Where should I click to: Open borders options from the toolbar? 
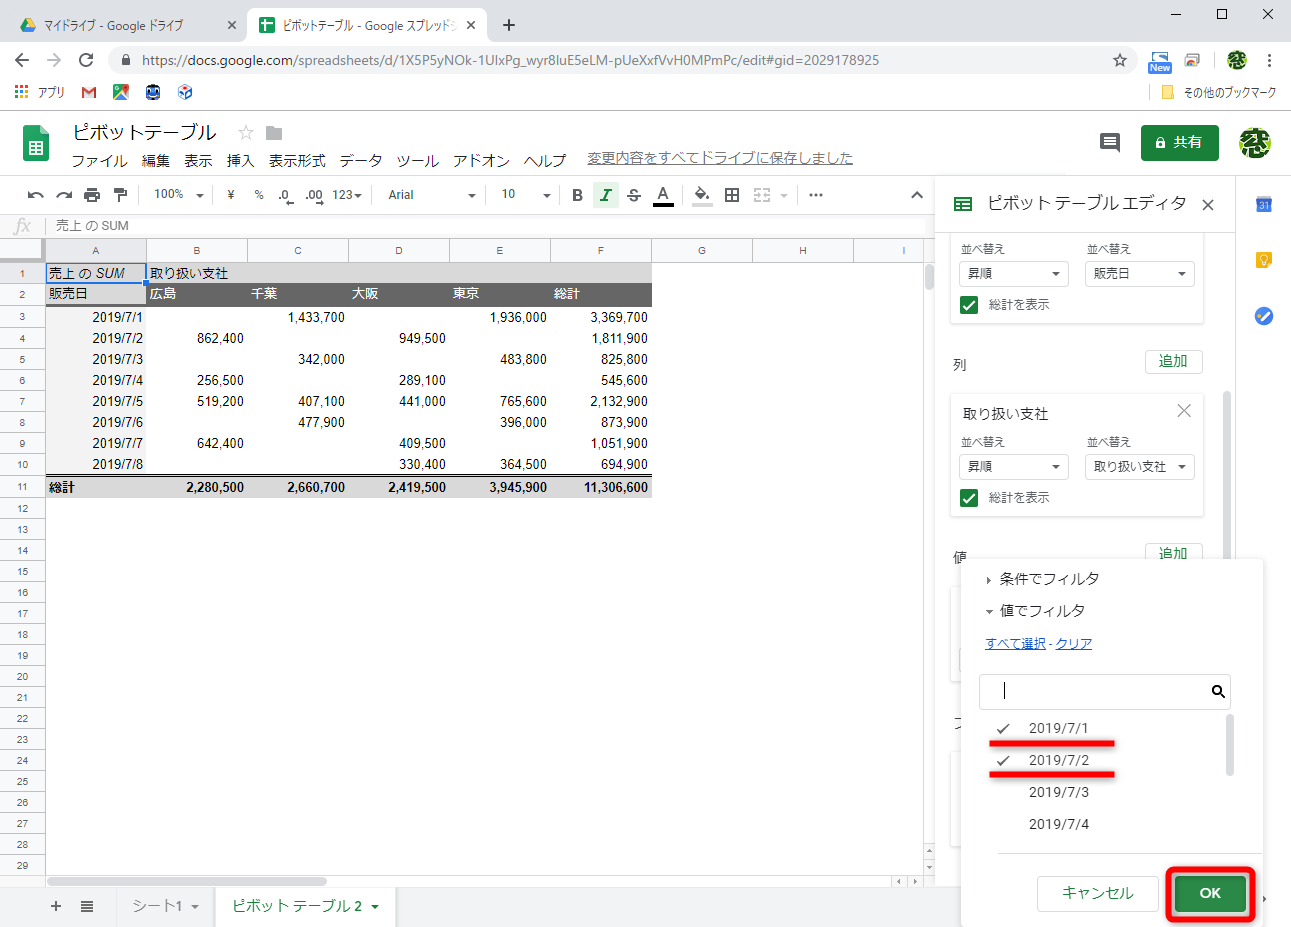click(x=732, y=194)
